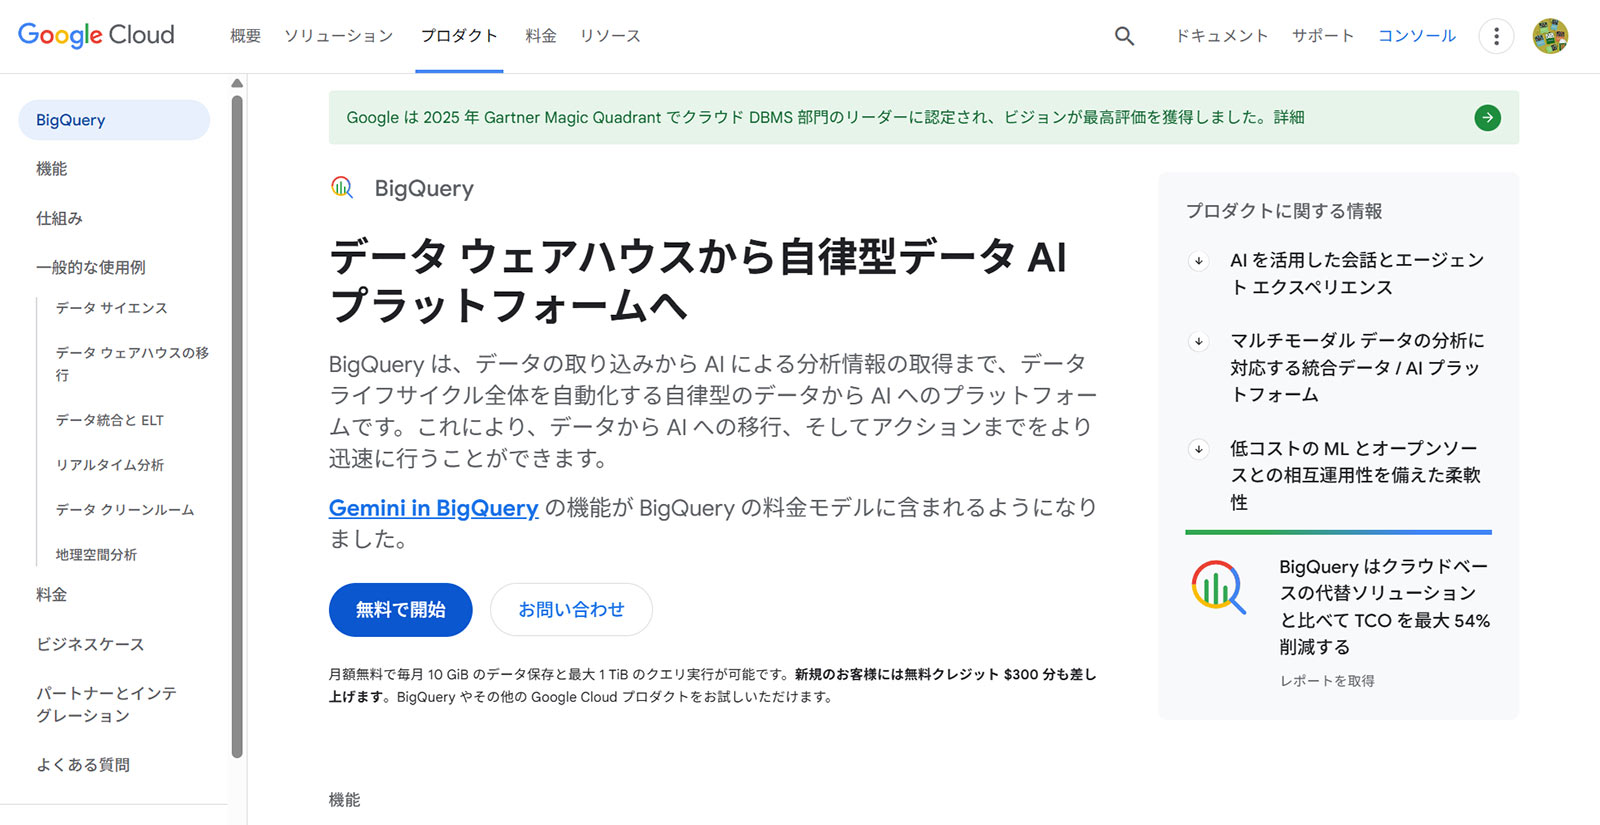This screenshot has height=825, width=1600.
Task: Open the 概要 nav item
Action: (245, 36)
